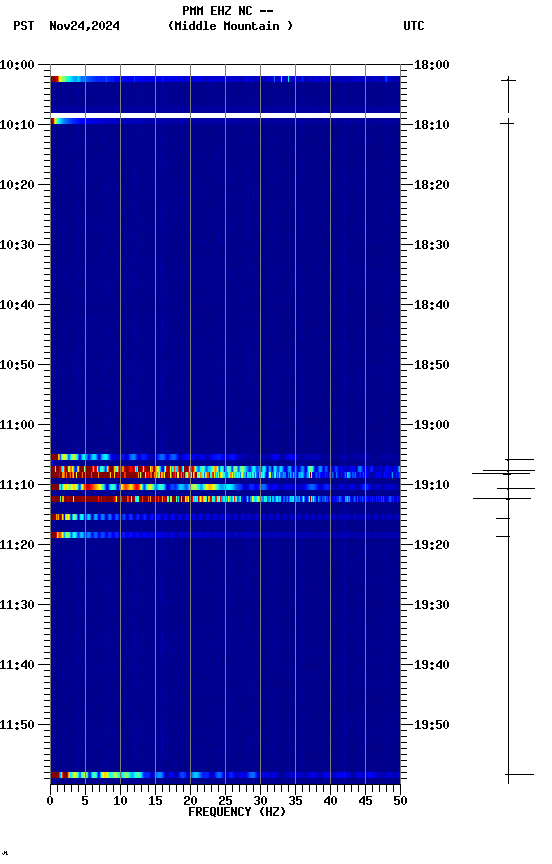Click the 19:20 UTC time label
552x864 pixels.
432,545
